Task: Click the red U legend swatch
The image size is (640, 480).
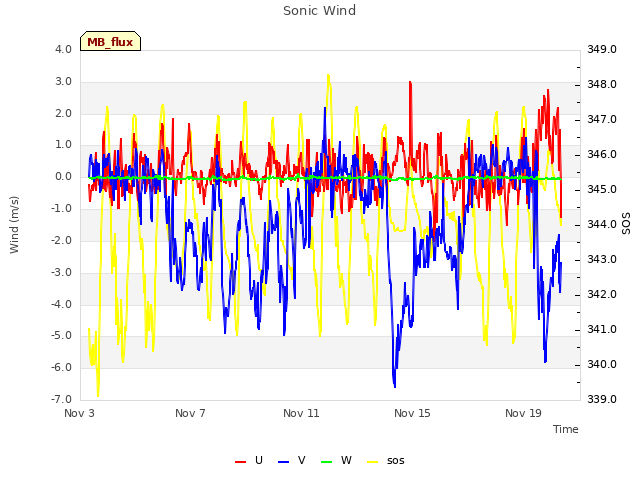Action: click(x=240, y=461)
